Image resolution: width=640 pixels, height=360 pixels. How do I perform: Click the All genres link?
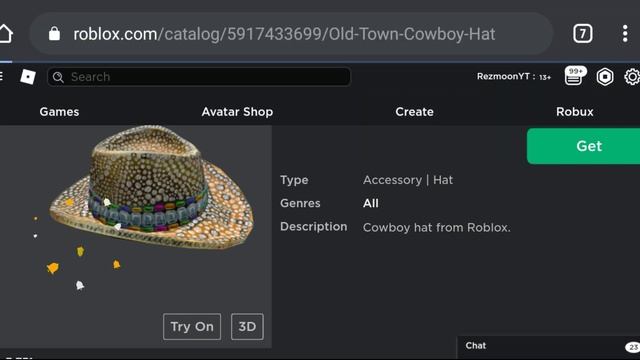(371, 203)
